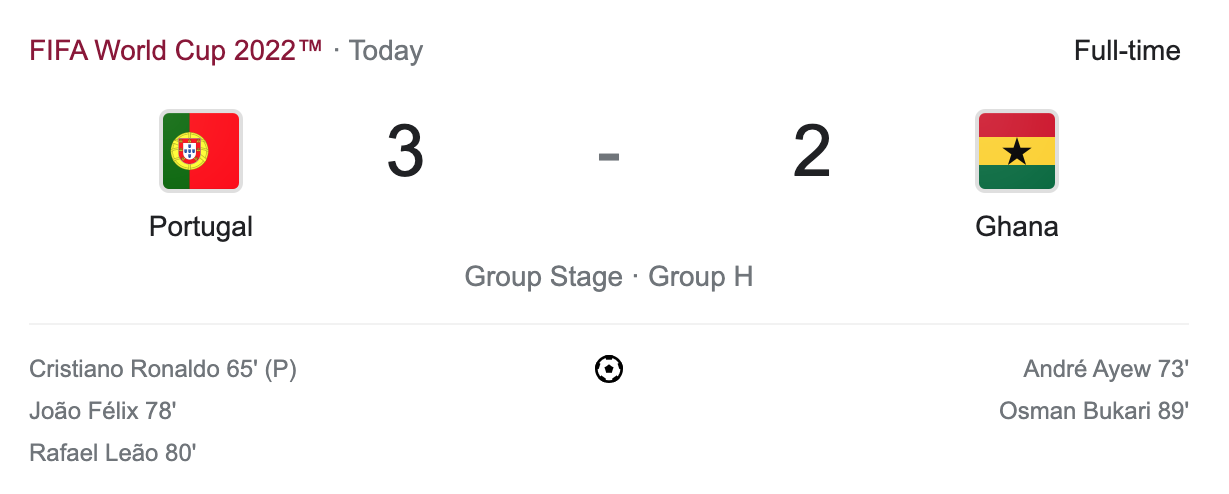Select Osman Bukari 89' goal entry
The image size is (1229, 494).
pos(1093,411)
